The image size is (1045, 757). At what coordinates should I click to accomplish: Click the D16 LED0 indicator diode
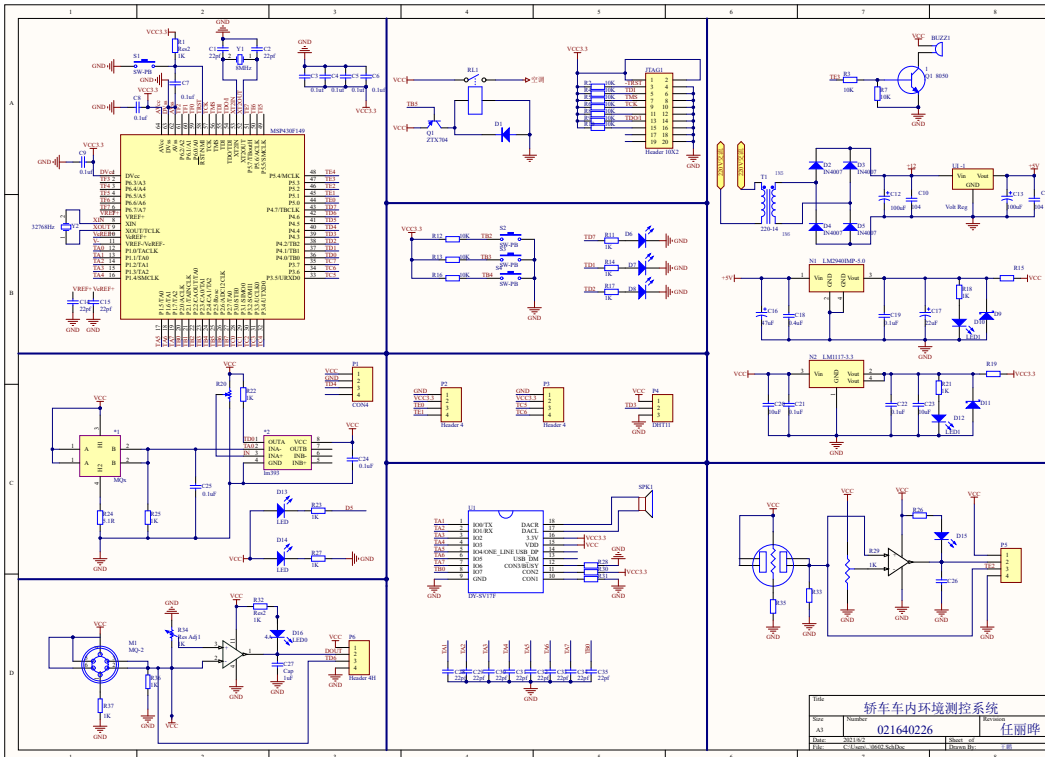pos(277,634)
